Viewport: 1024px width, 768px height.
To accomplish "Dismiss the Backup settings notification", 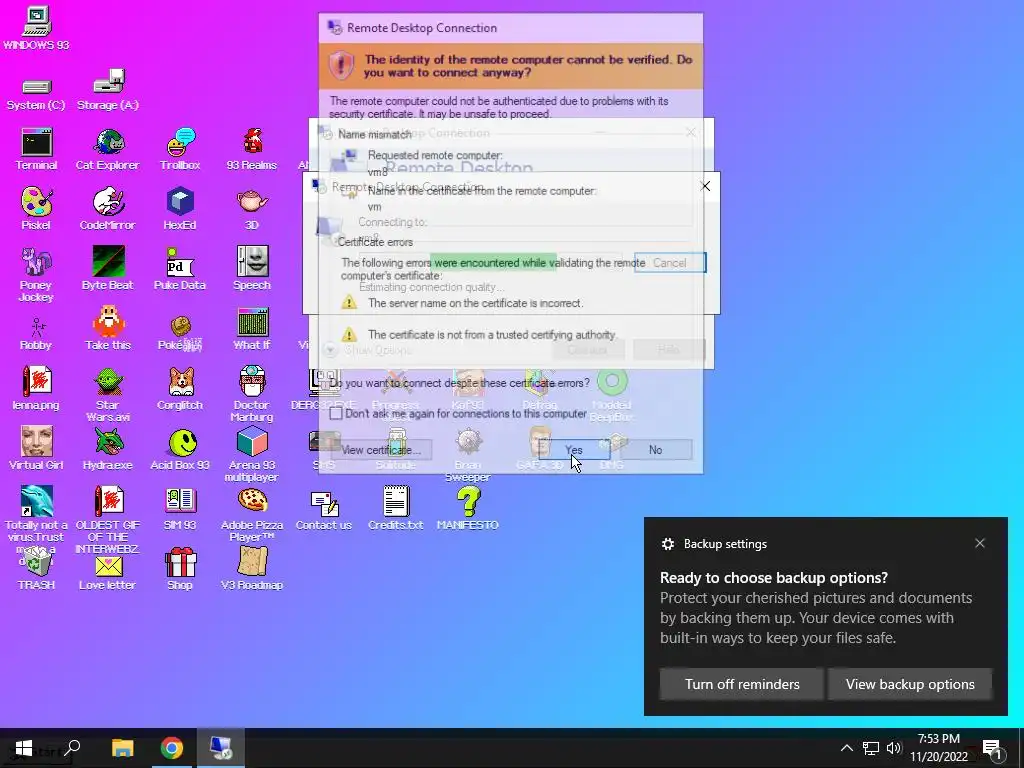I will [980, 543].
